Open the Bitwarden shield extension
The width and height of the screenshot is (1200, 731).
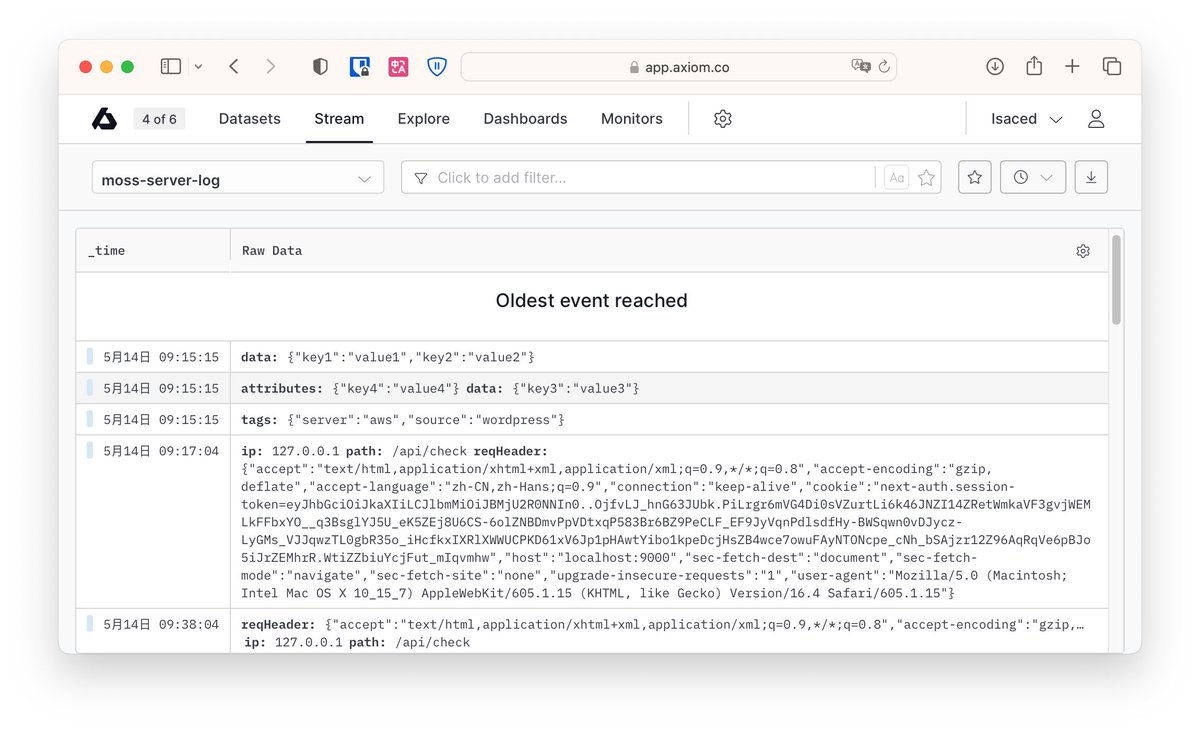click(x=437, y=66)
